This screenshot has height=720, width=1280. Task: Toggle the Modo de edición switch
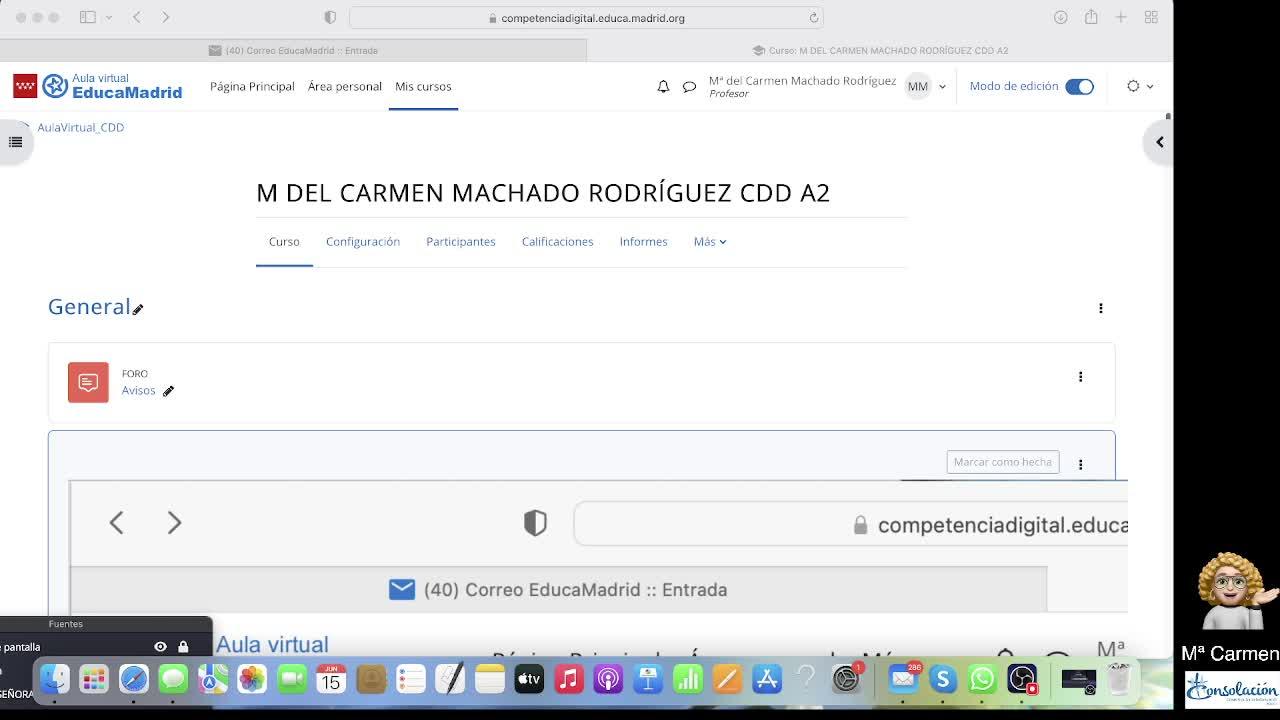point(1079,87)
